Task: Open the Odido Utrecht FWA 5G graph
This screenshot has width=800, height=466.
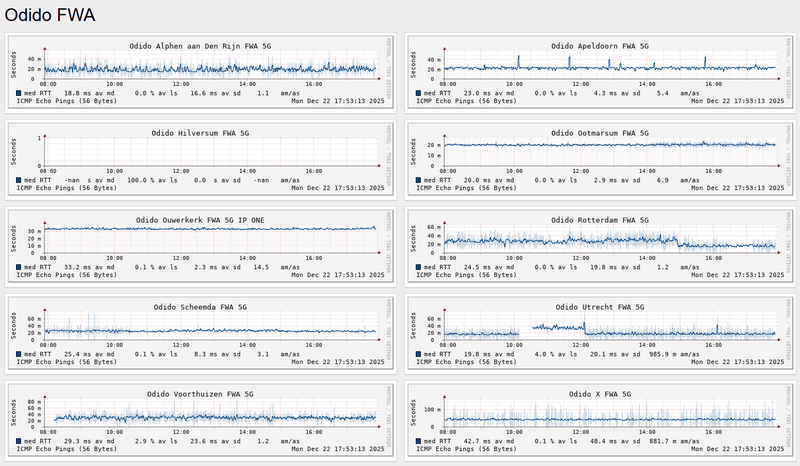Action: 600,334
